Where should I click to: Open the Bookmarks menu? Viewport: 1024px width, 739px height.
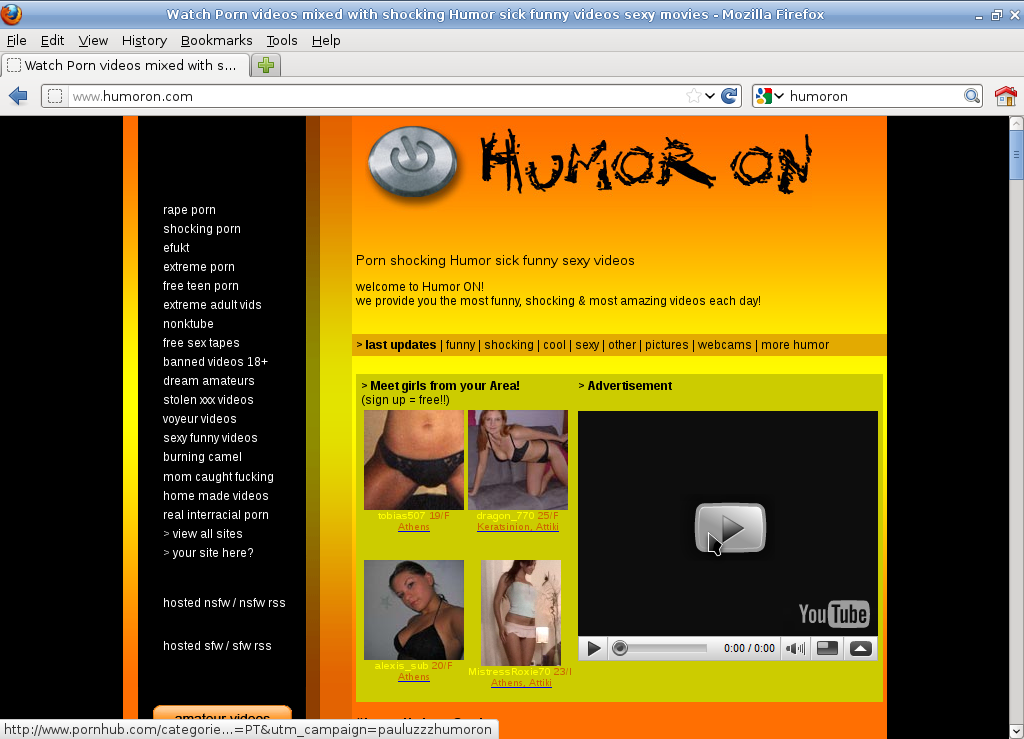pyautogui.click(x=217, y=40)
